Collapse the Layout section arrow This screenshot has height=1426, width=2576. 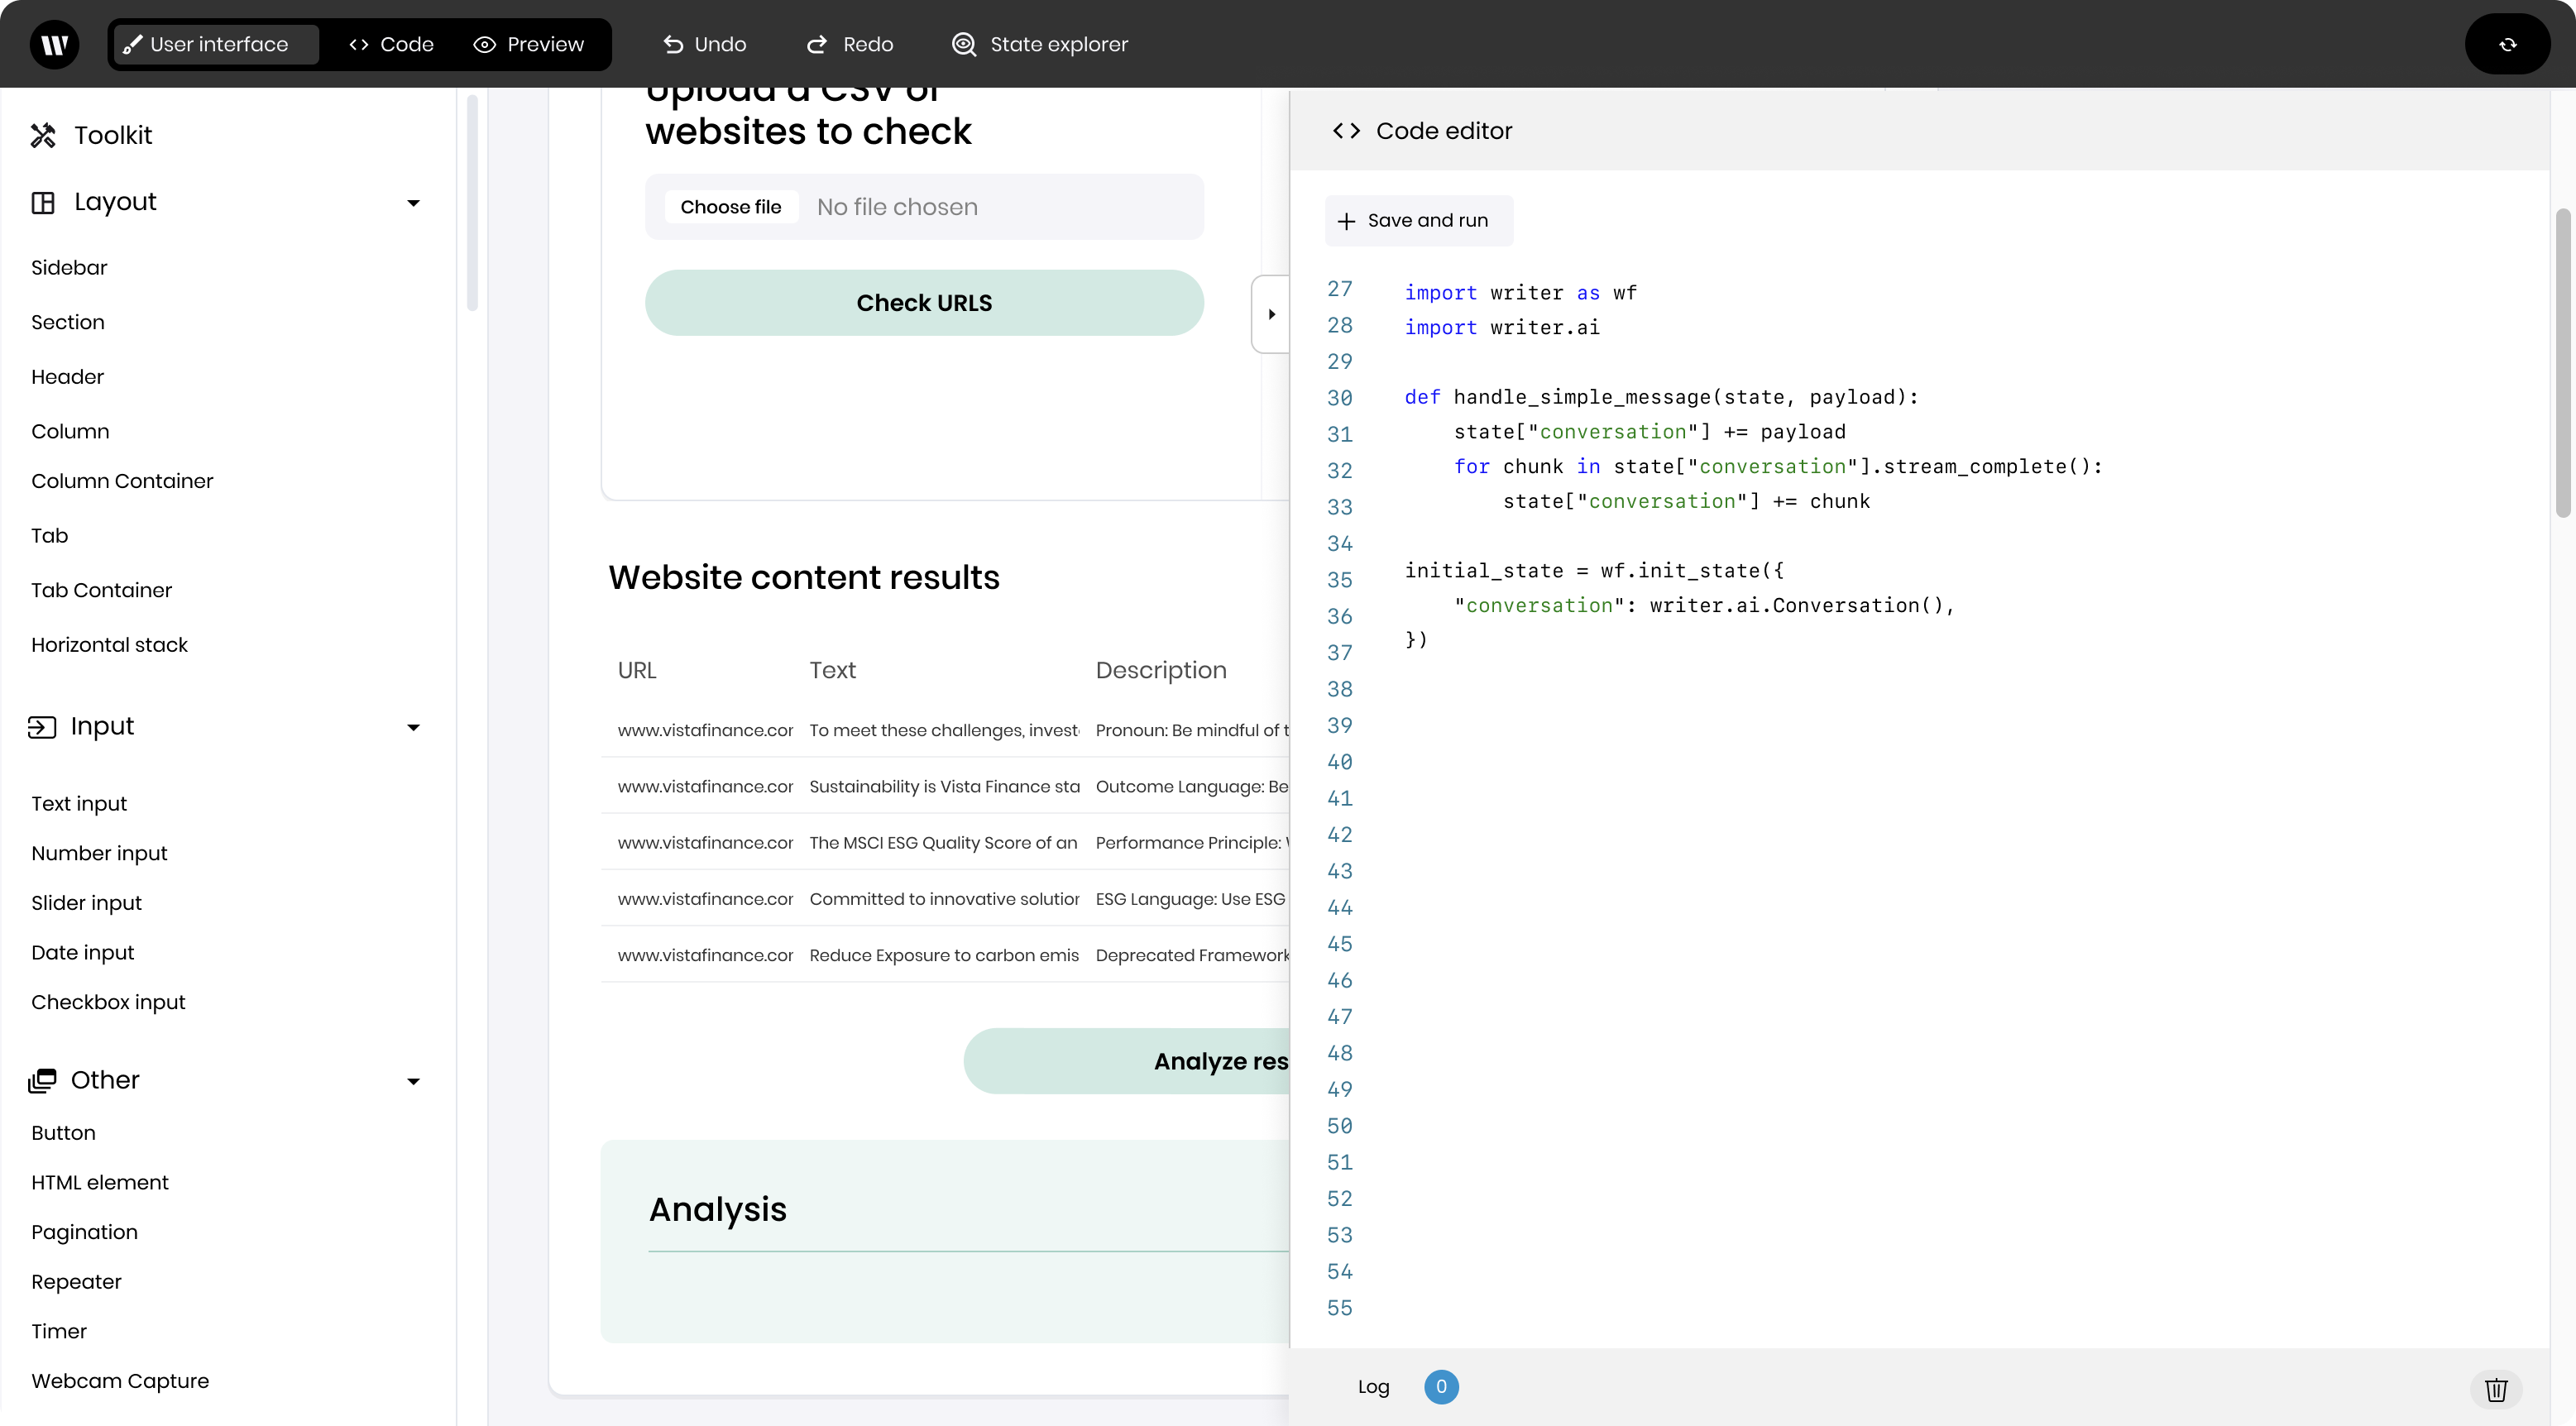click(x=413, y=203)
